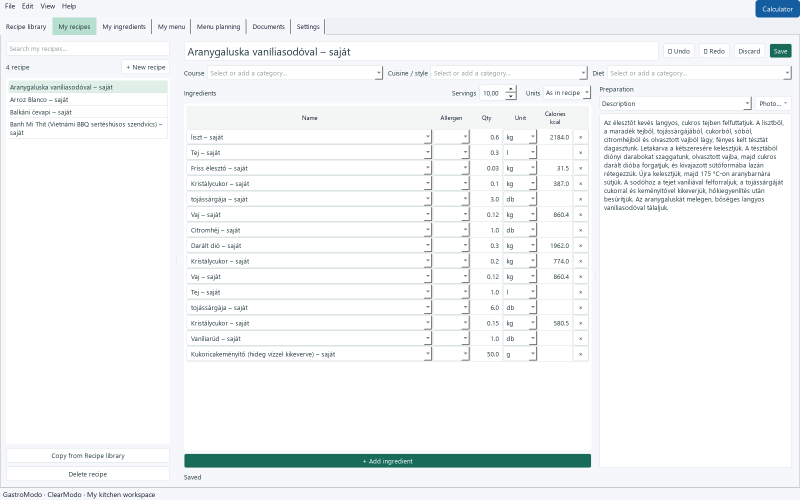800x500 pixels.
Task: Edit quantity 50.0 of Kukoricakeményítő row
Action: pyautogui.click(x=486, y=354)
